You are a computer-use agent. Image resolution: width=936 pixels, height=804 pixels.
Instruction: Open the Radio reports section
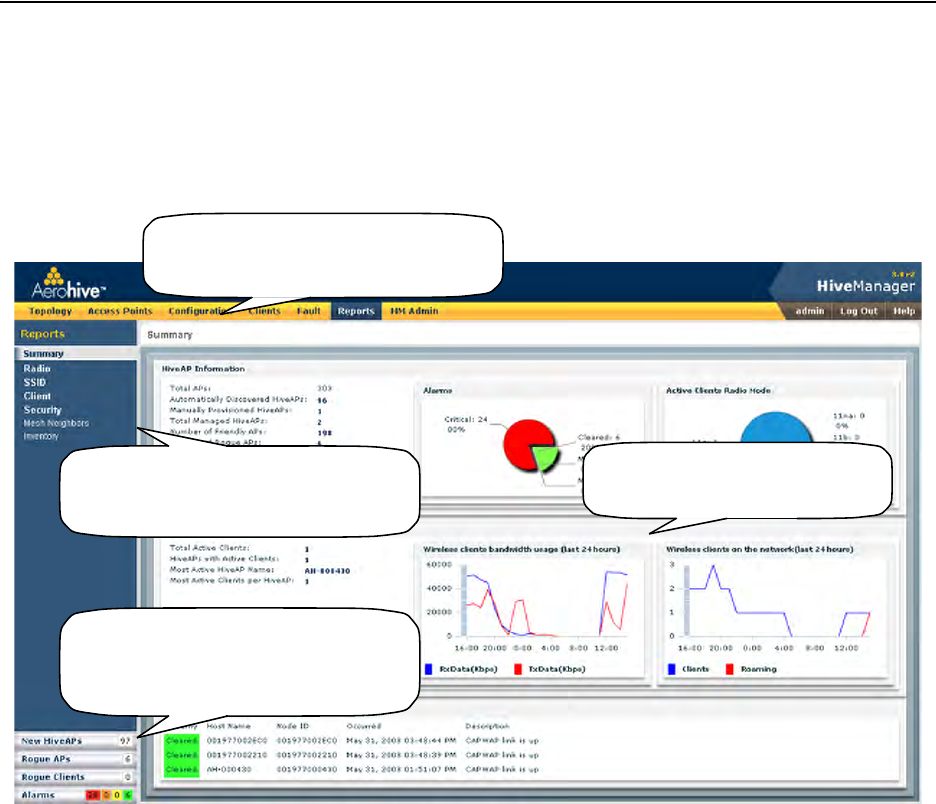[x=37, y=369]
